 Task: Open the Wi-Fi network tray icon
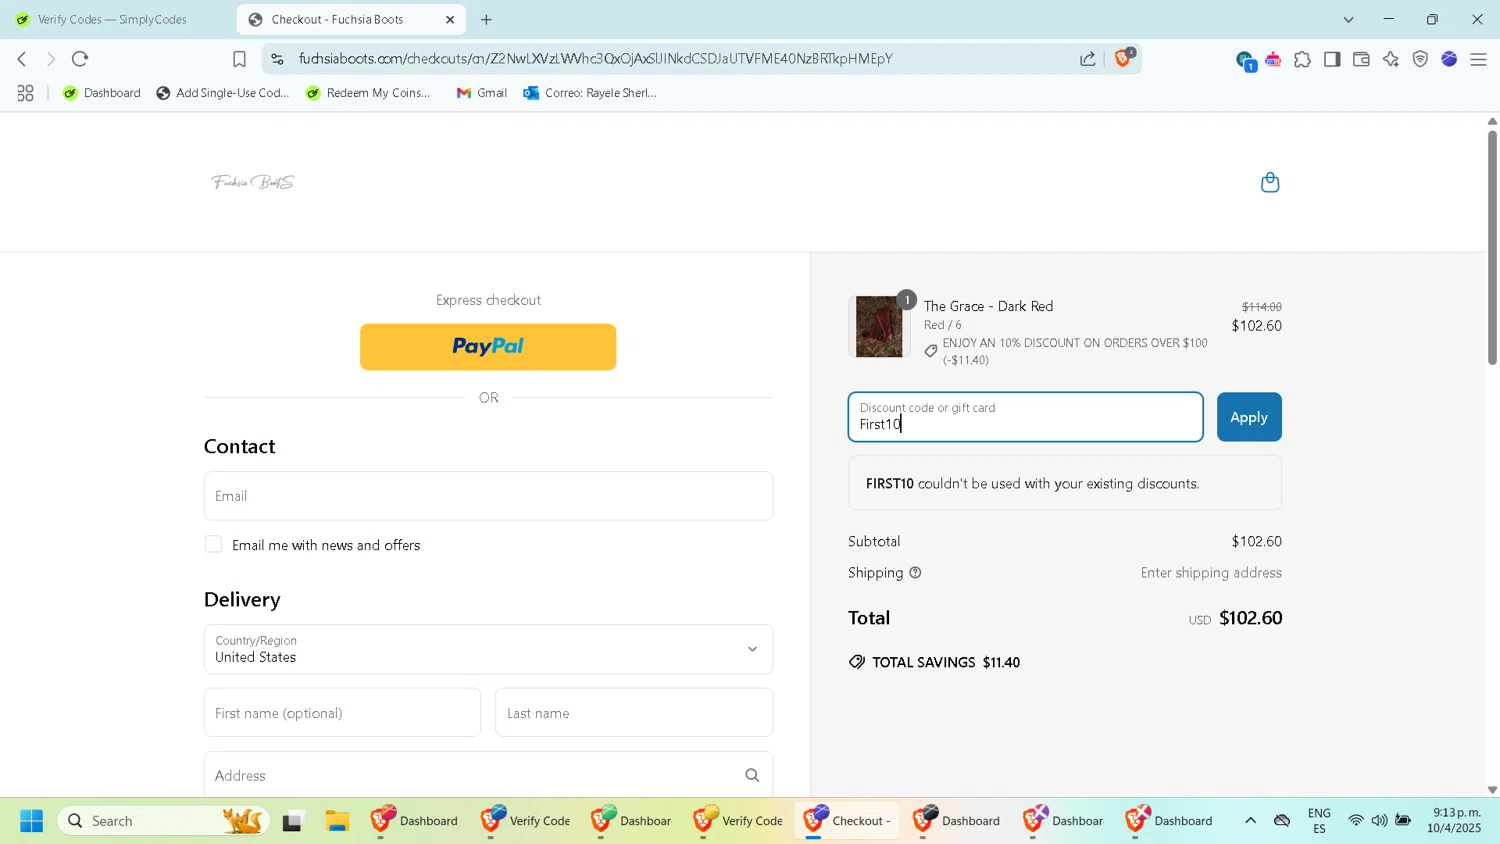[1356, 821]
